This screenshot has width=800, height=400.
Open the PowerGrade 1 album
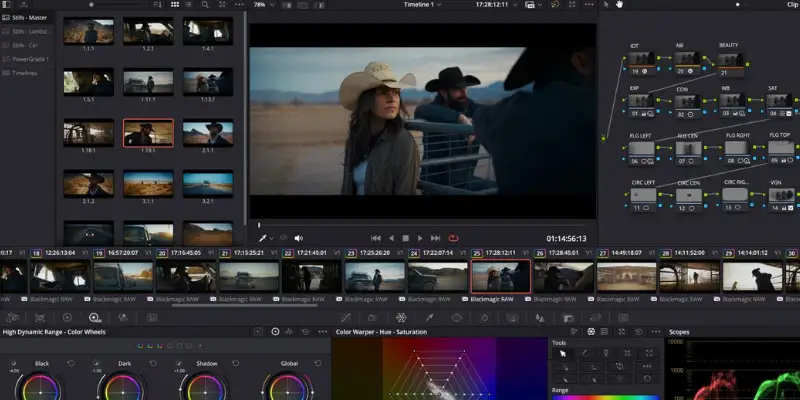26,59
